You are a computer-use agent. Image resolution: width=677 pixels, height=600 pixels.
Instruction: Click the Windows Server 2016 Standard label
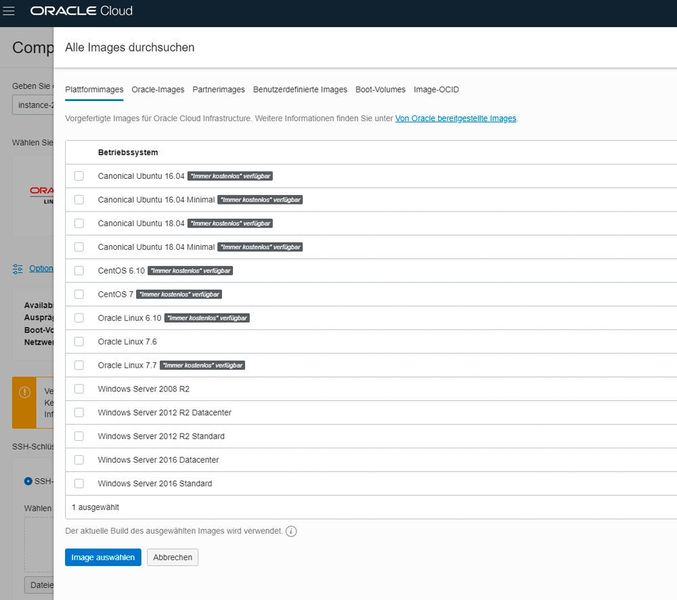155,483
